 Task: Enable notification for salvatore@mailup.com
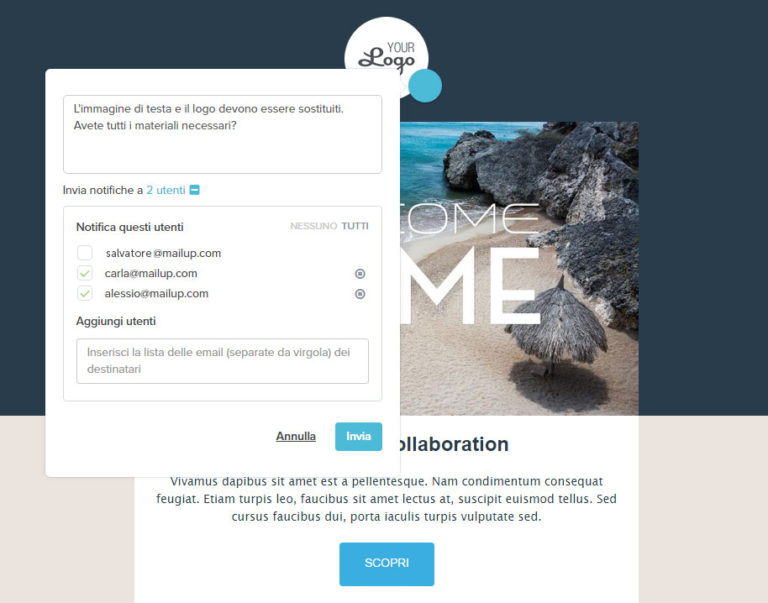[x=85, y=253]
